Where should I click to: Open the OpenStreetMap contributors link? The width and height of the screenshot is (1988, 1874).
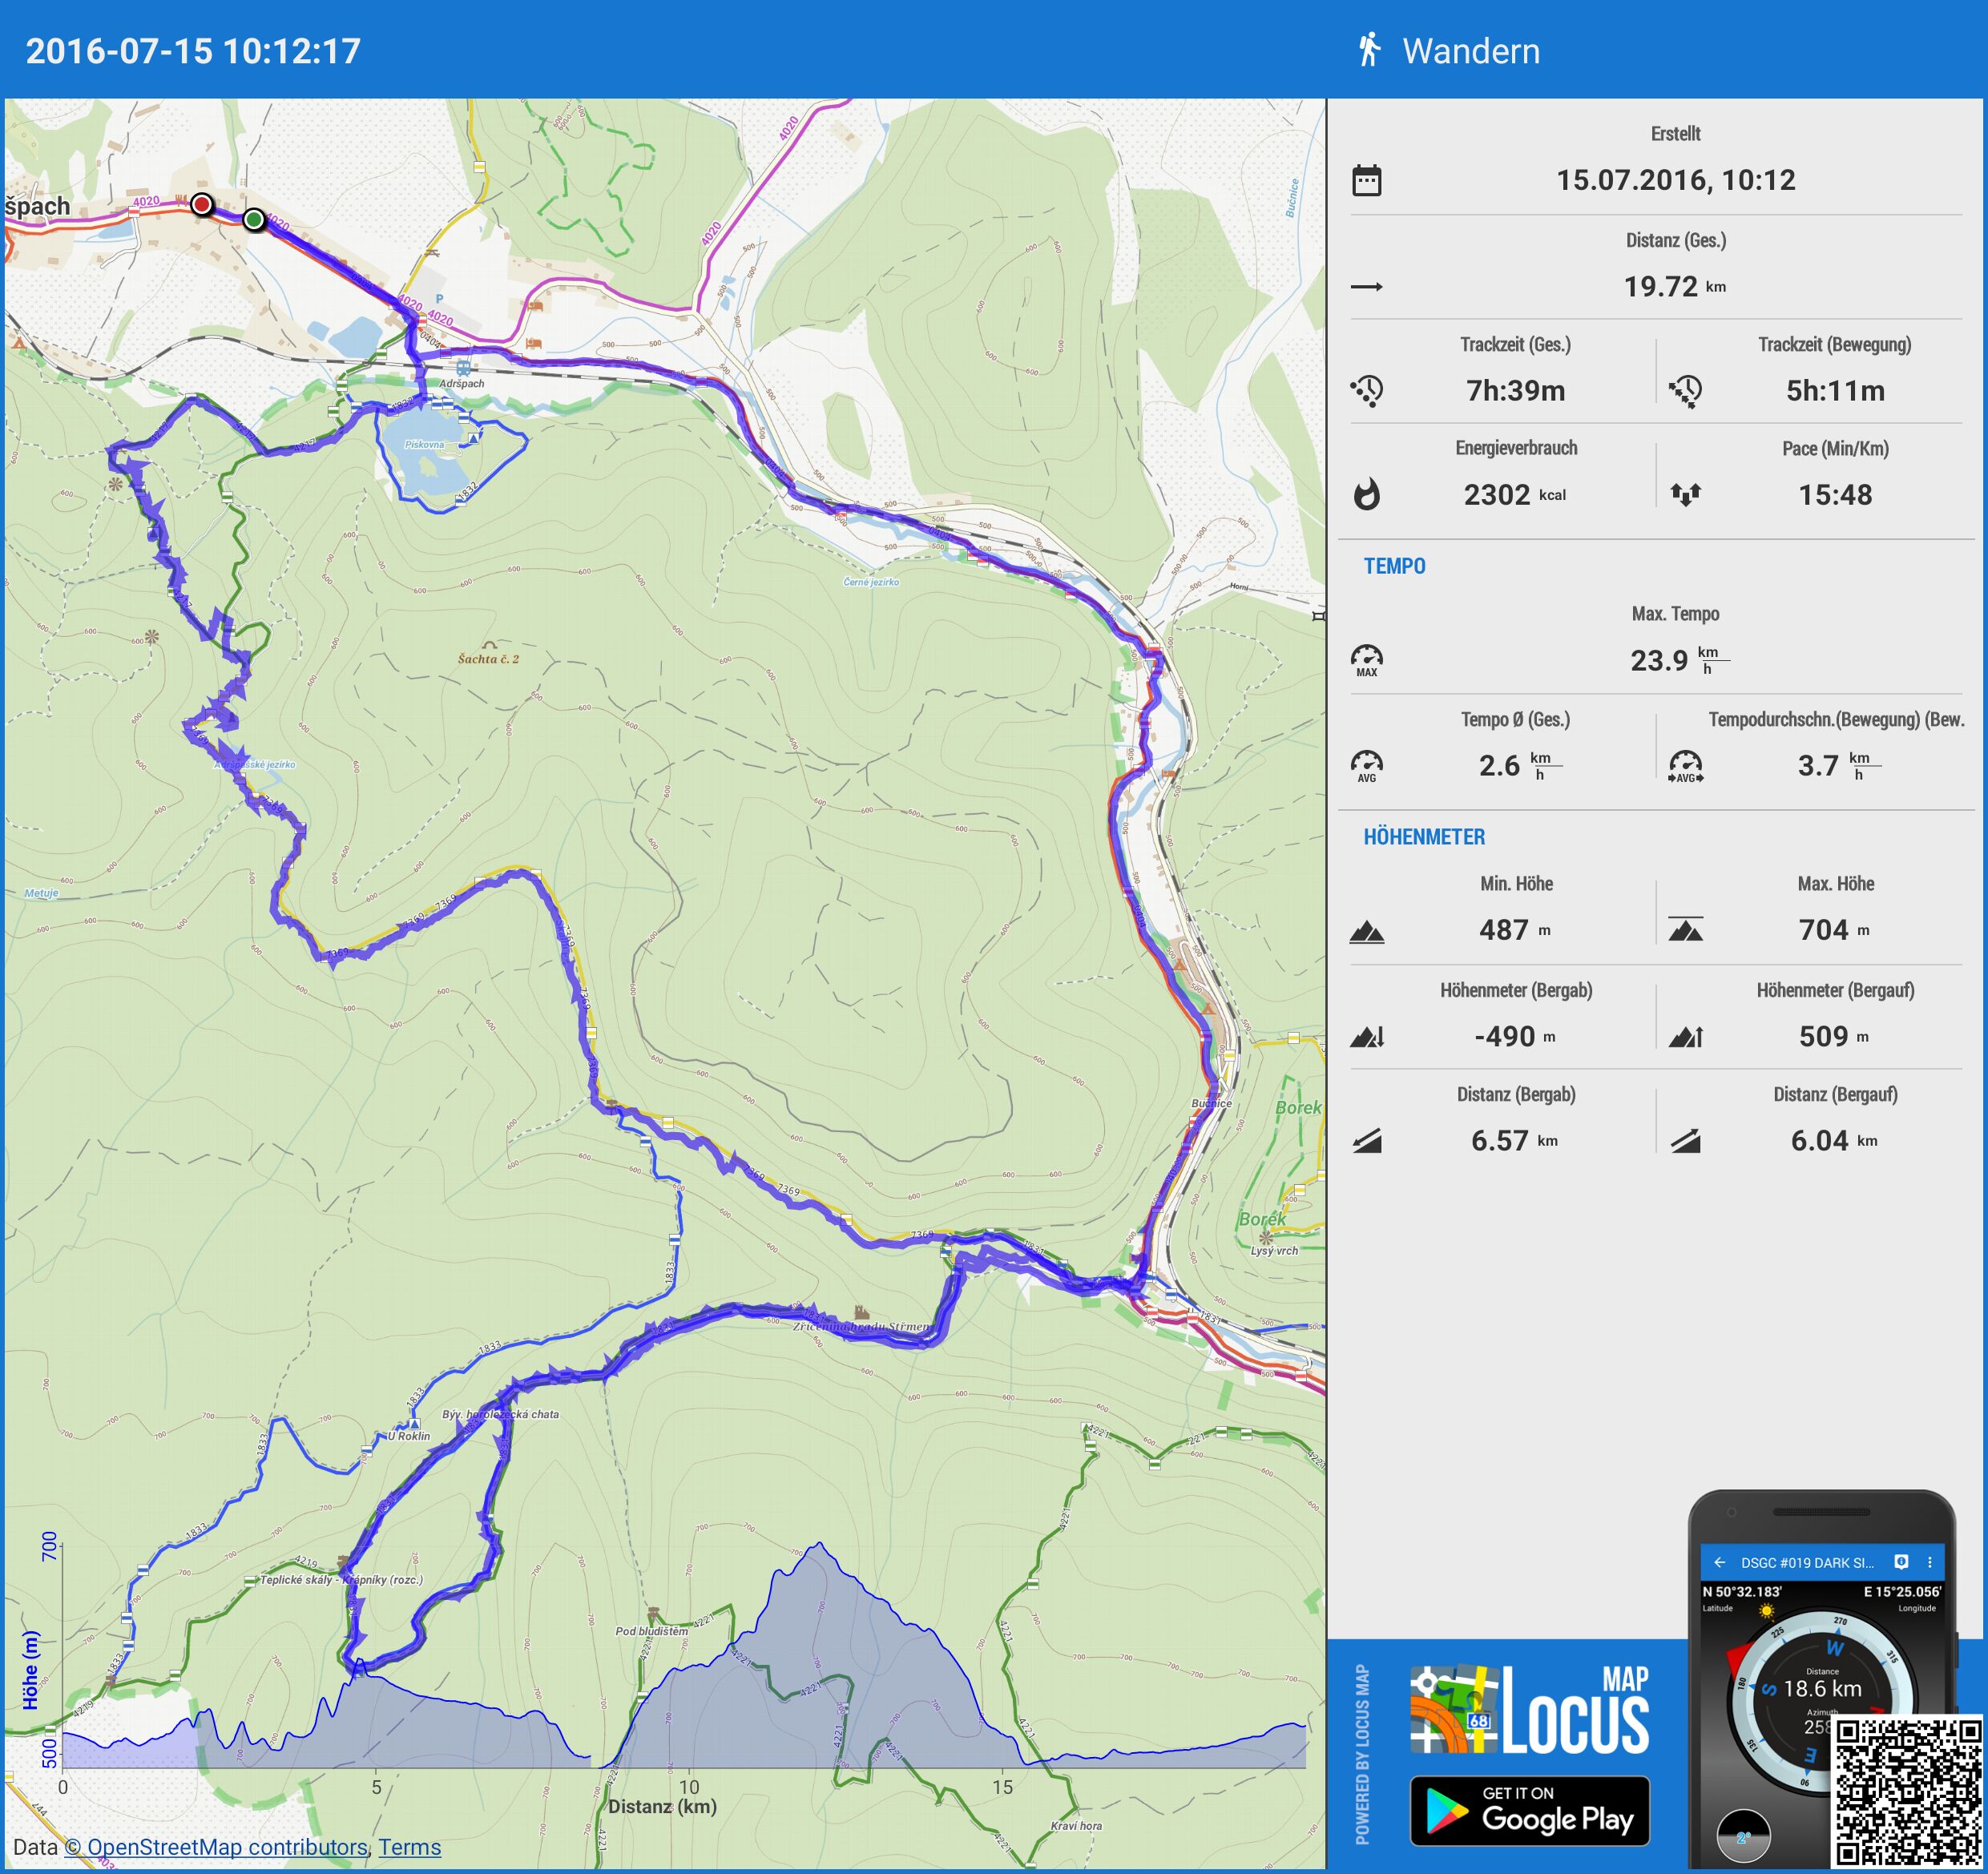216,1847
